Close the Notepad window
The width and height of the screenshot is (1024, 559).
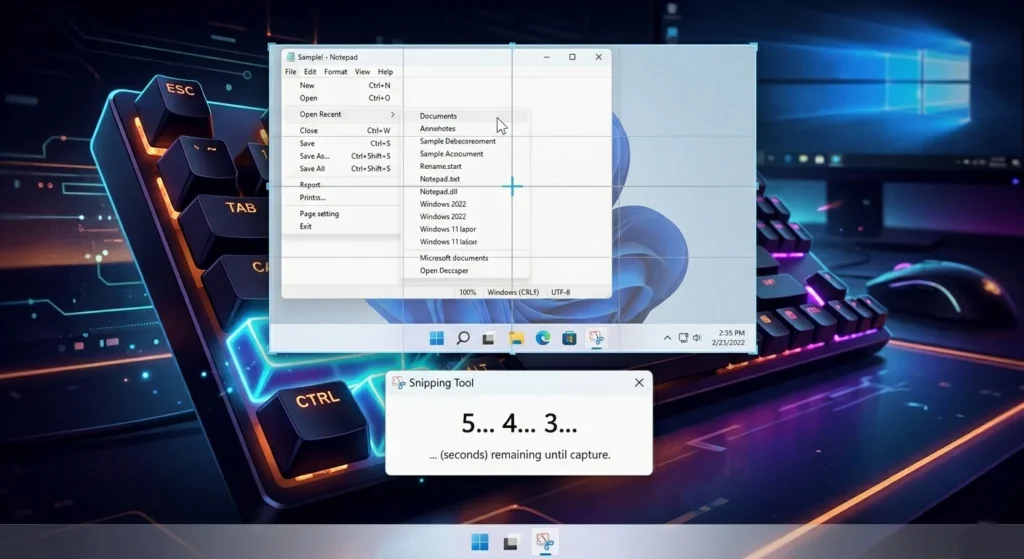click(x=598, y=57)
